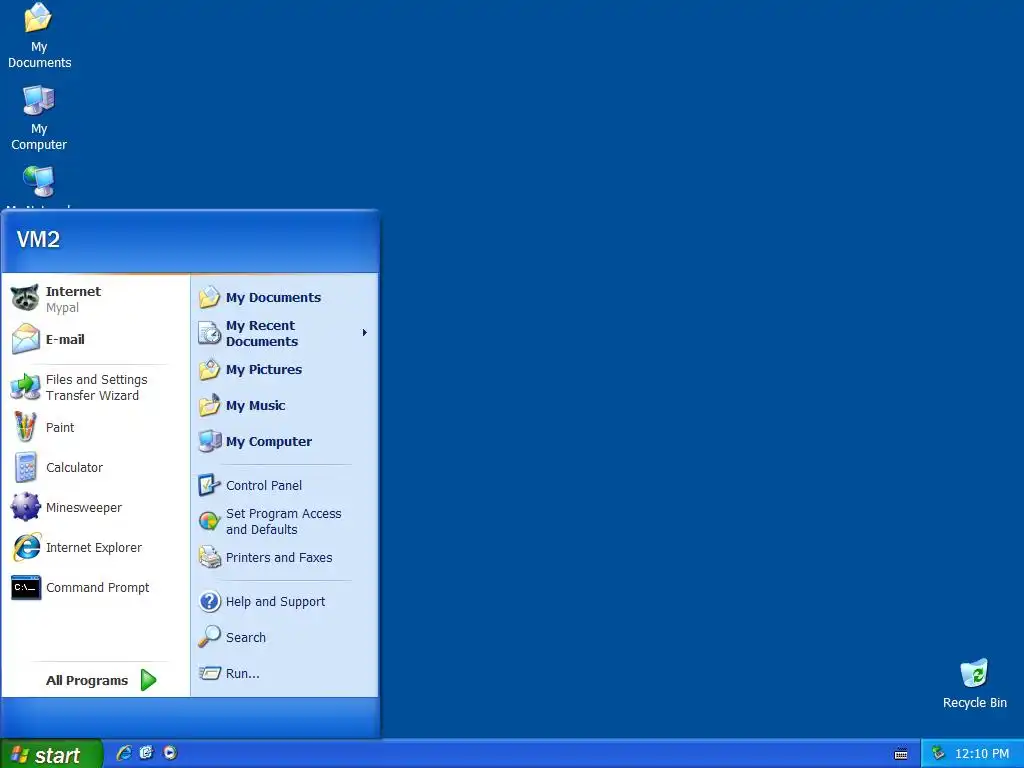Expand My Recent Documents submenu

pos(284,333)
